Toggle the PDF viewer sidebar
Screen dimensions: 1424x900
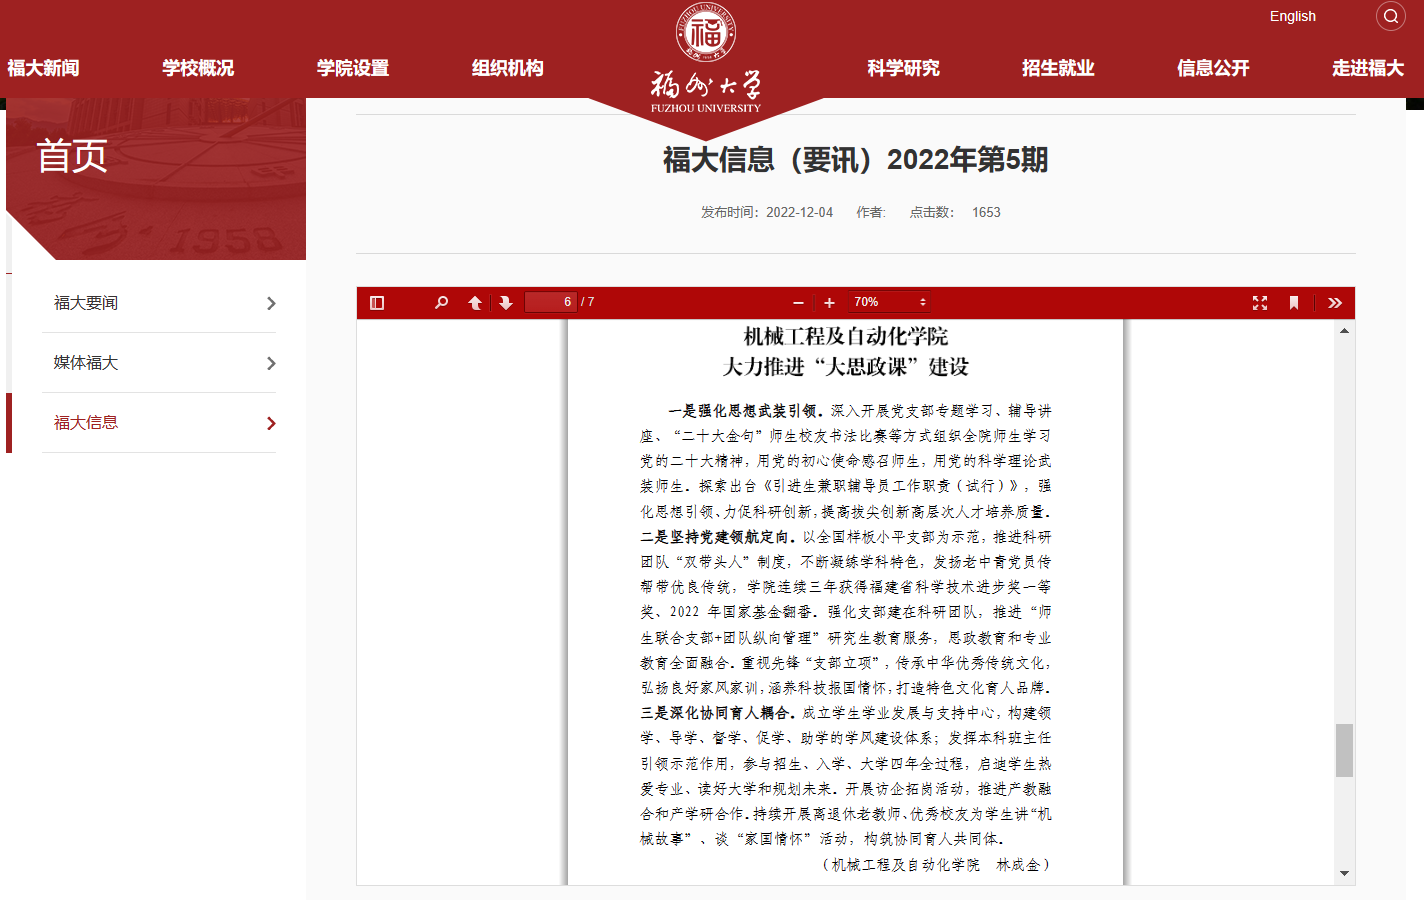pyautogui.click(x=377, y=303)
